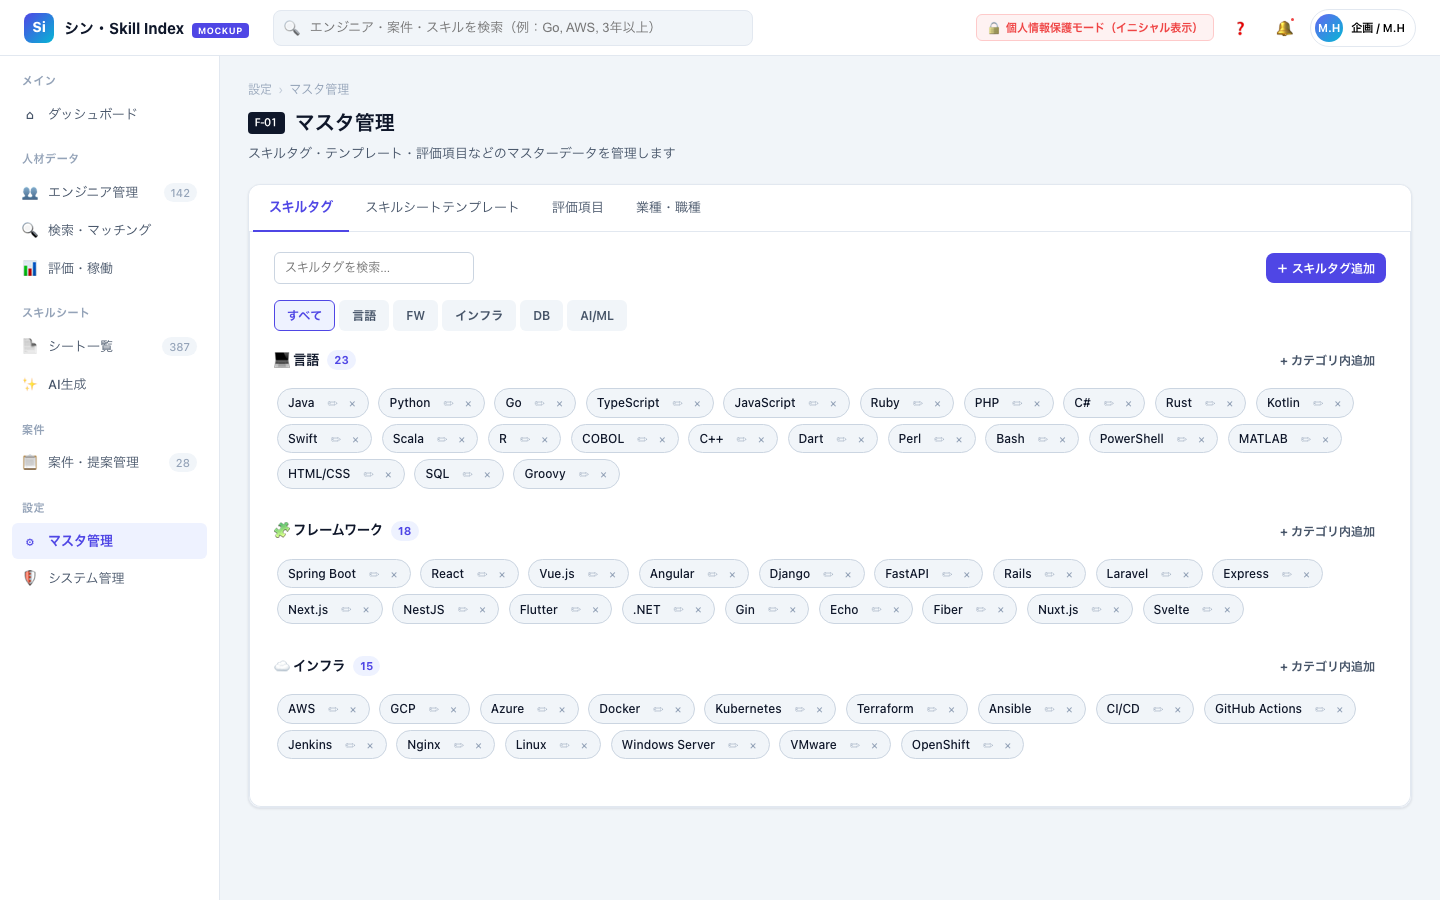Switch to スキルシートテンプレート tab
The width and height of the screenshot is (1440, 900).
[x=442, y=208]
